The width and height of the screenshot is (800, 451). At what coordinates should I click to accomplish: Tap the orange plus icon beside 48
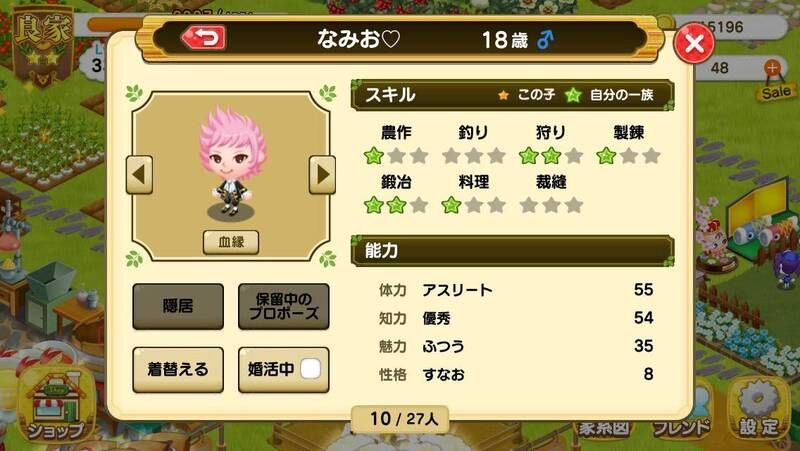pos(772,67)
